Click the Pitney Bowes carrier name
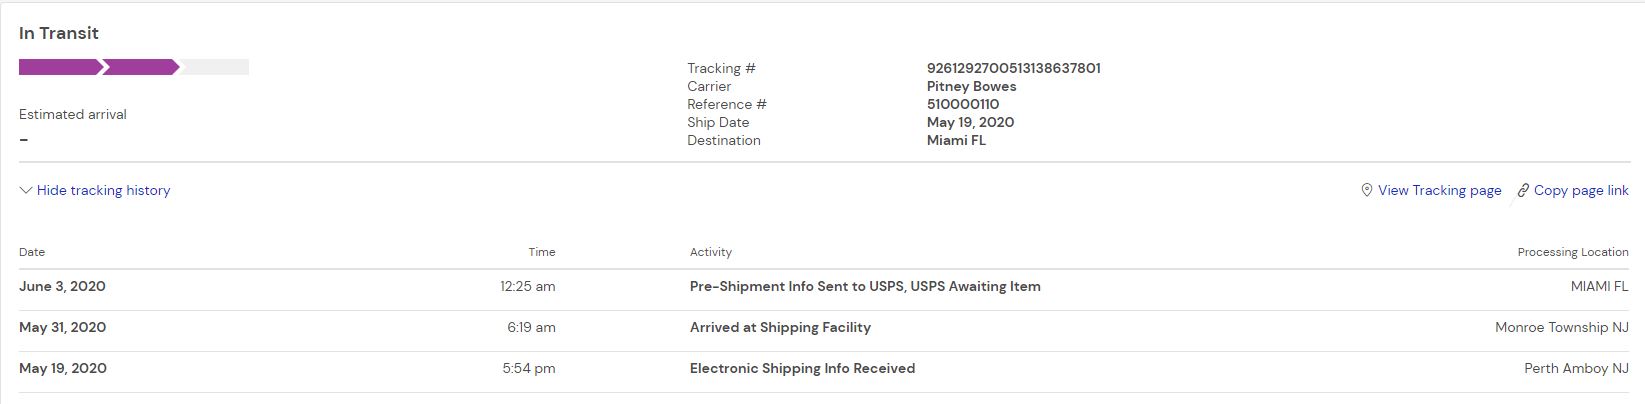The height and width of the screenshot is (404, 1645). click(971, 86)
